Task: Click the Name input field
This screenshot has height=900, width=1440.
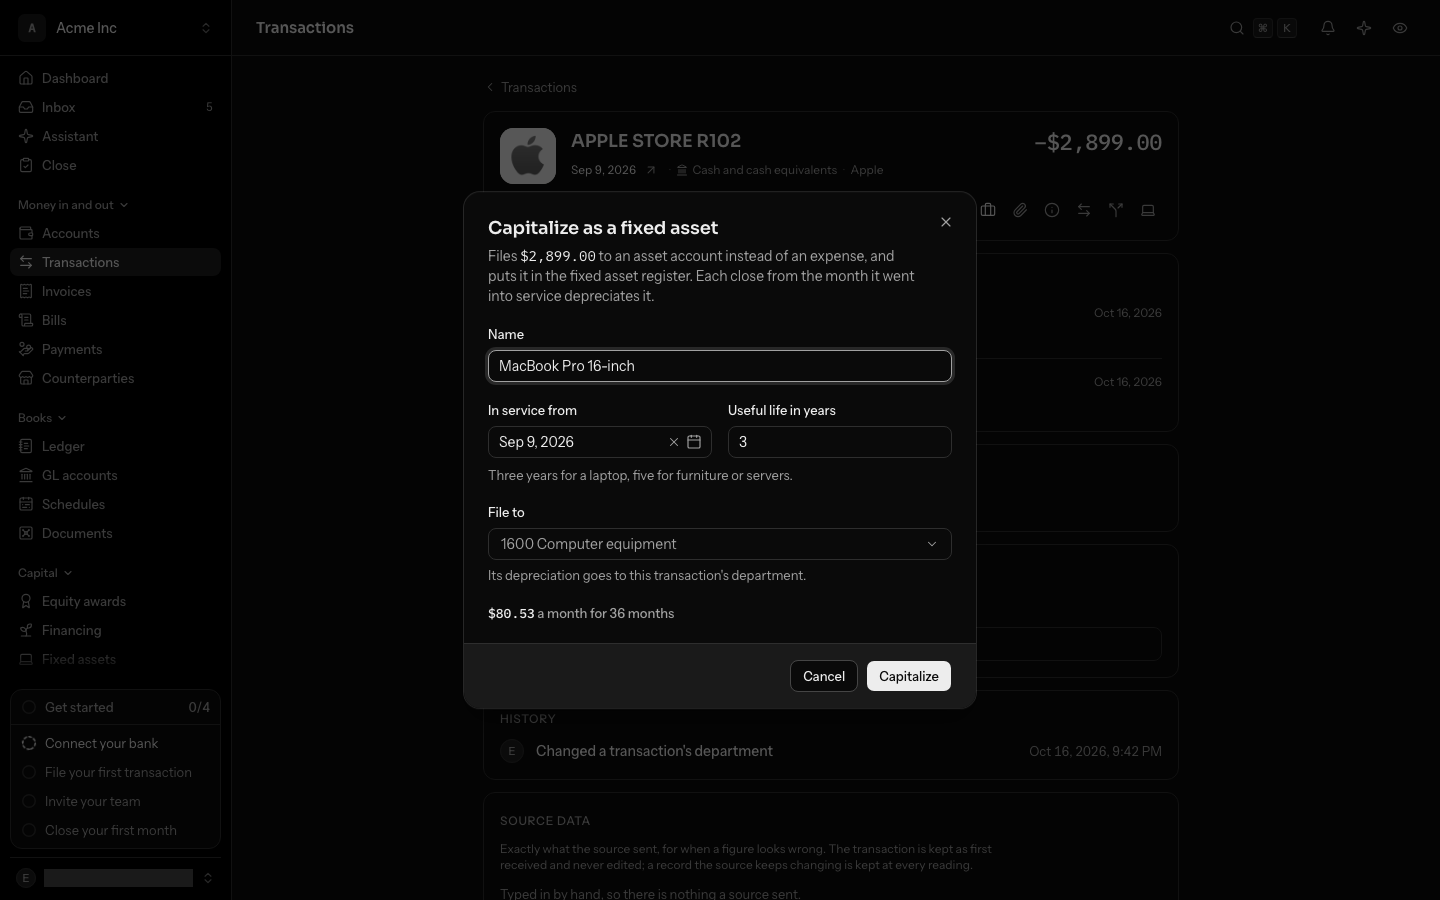Action: pyautogui.click(x=720, y=366)
